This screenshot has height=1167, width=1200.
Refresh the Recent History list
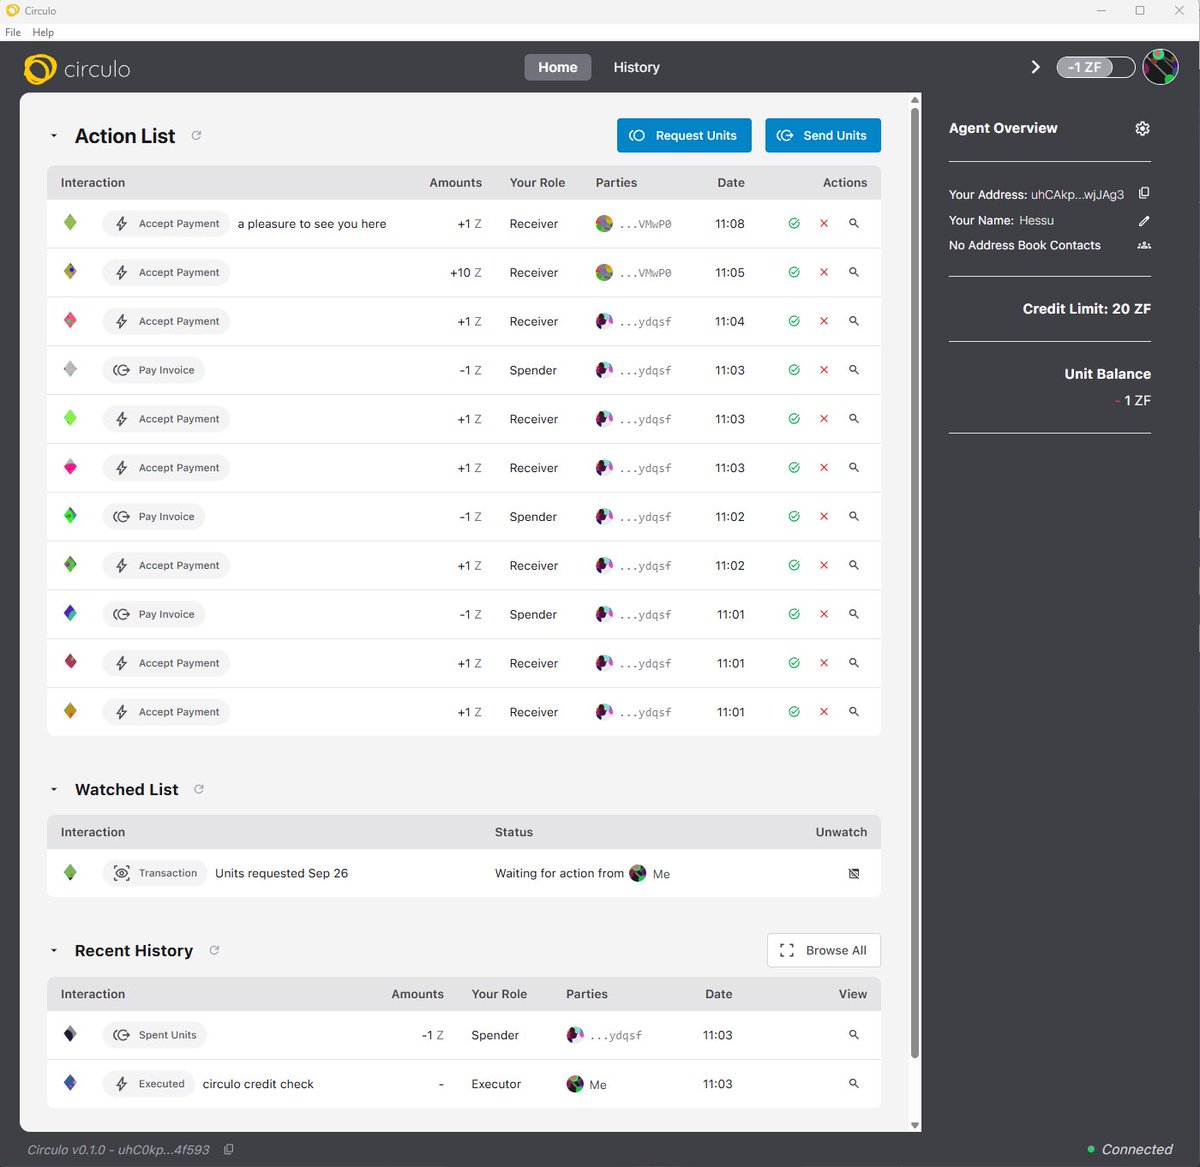(213, 951)
